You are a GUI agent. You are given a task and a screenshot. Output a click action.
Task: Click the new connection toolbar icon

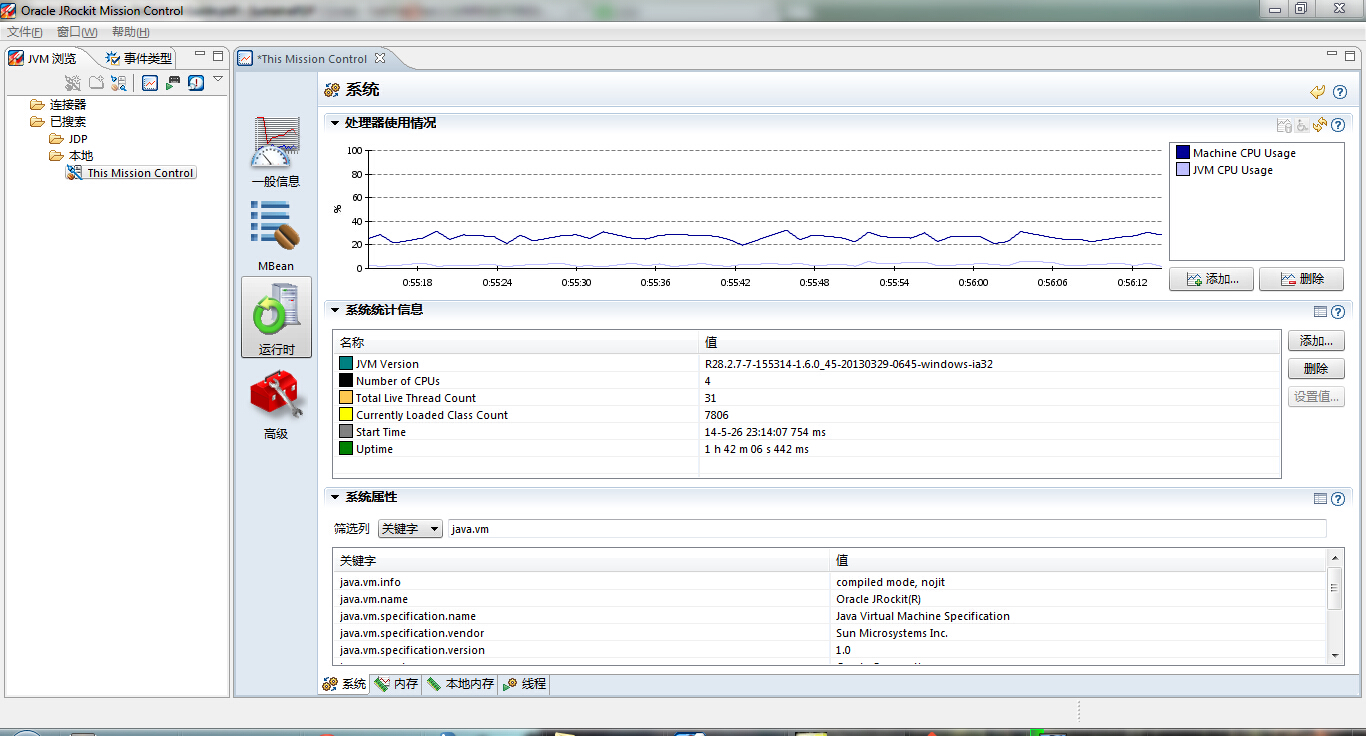(x=73, y=83)
